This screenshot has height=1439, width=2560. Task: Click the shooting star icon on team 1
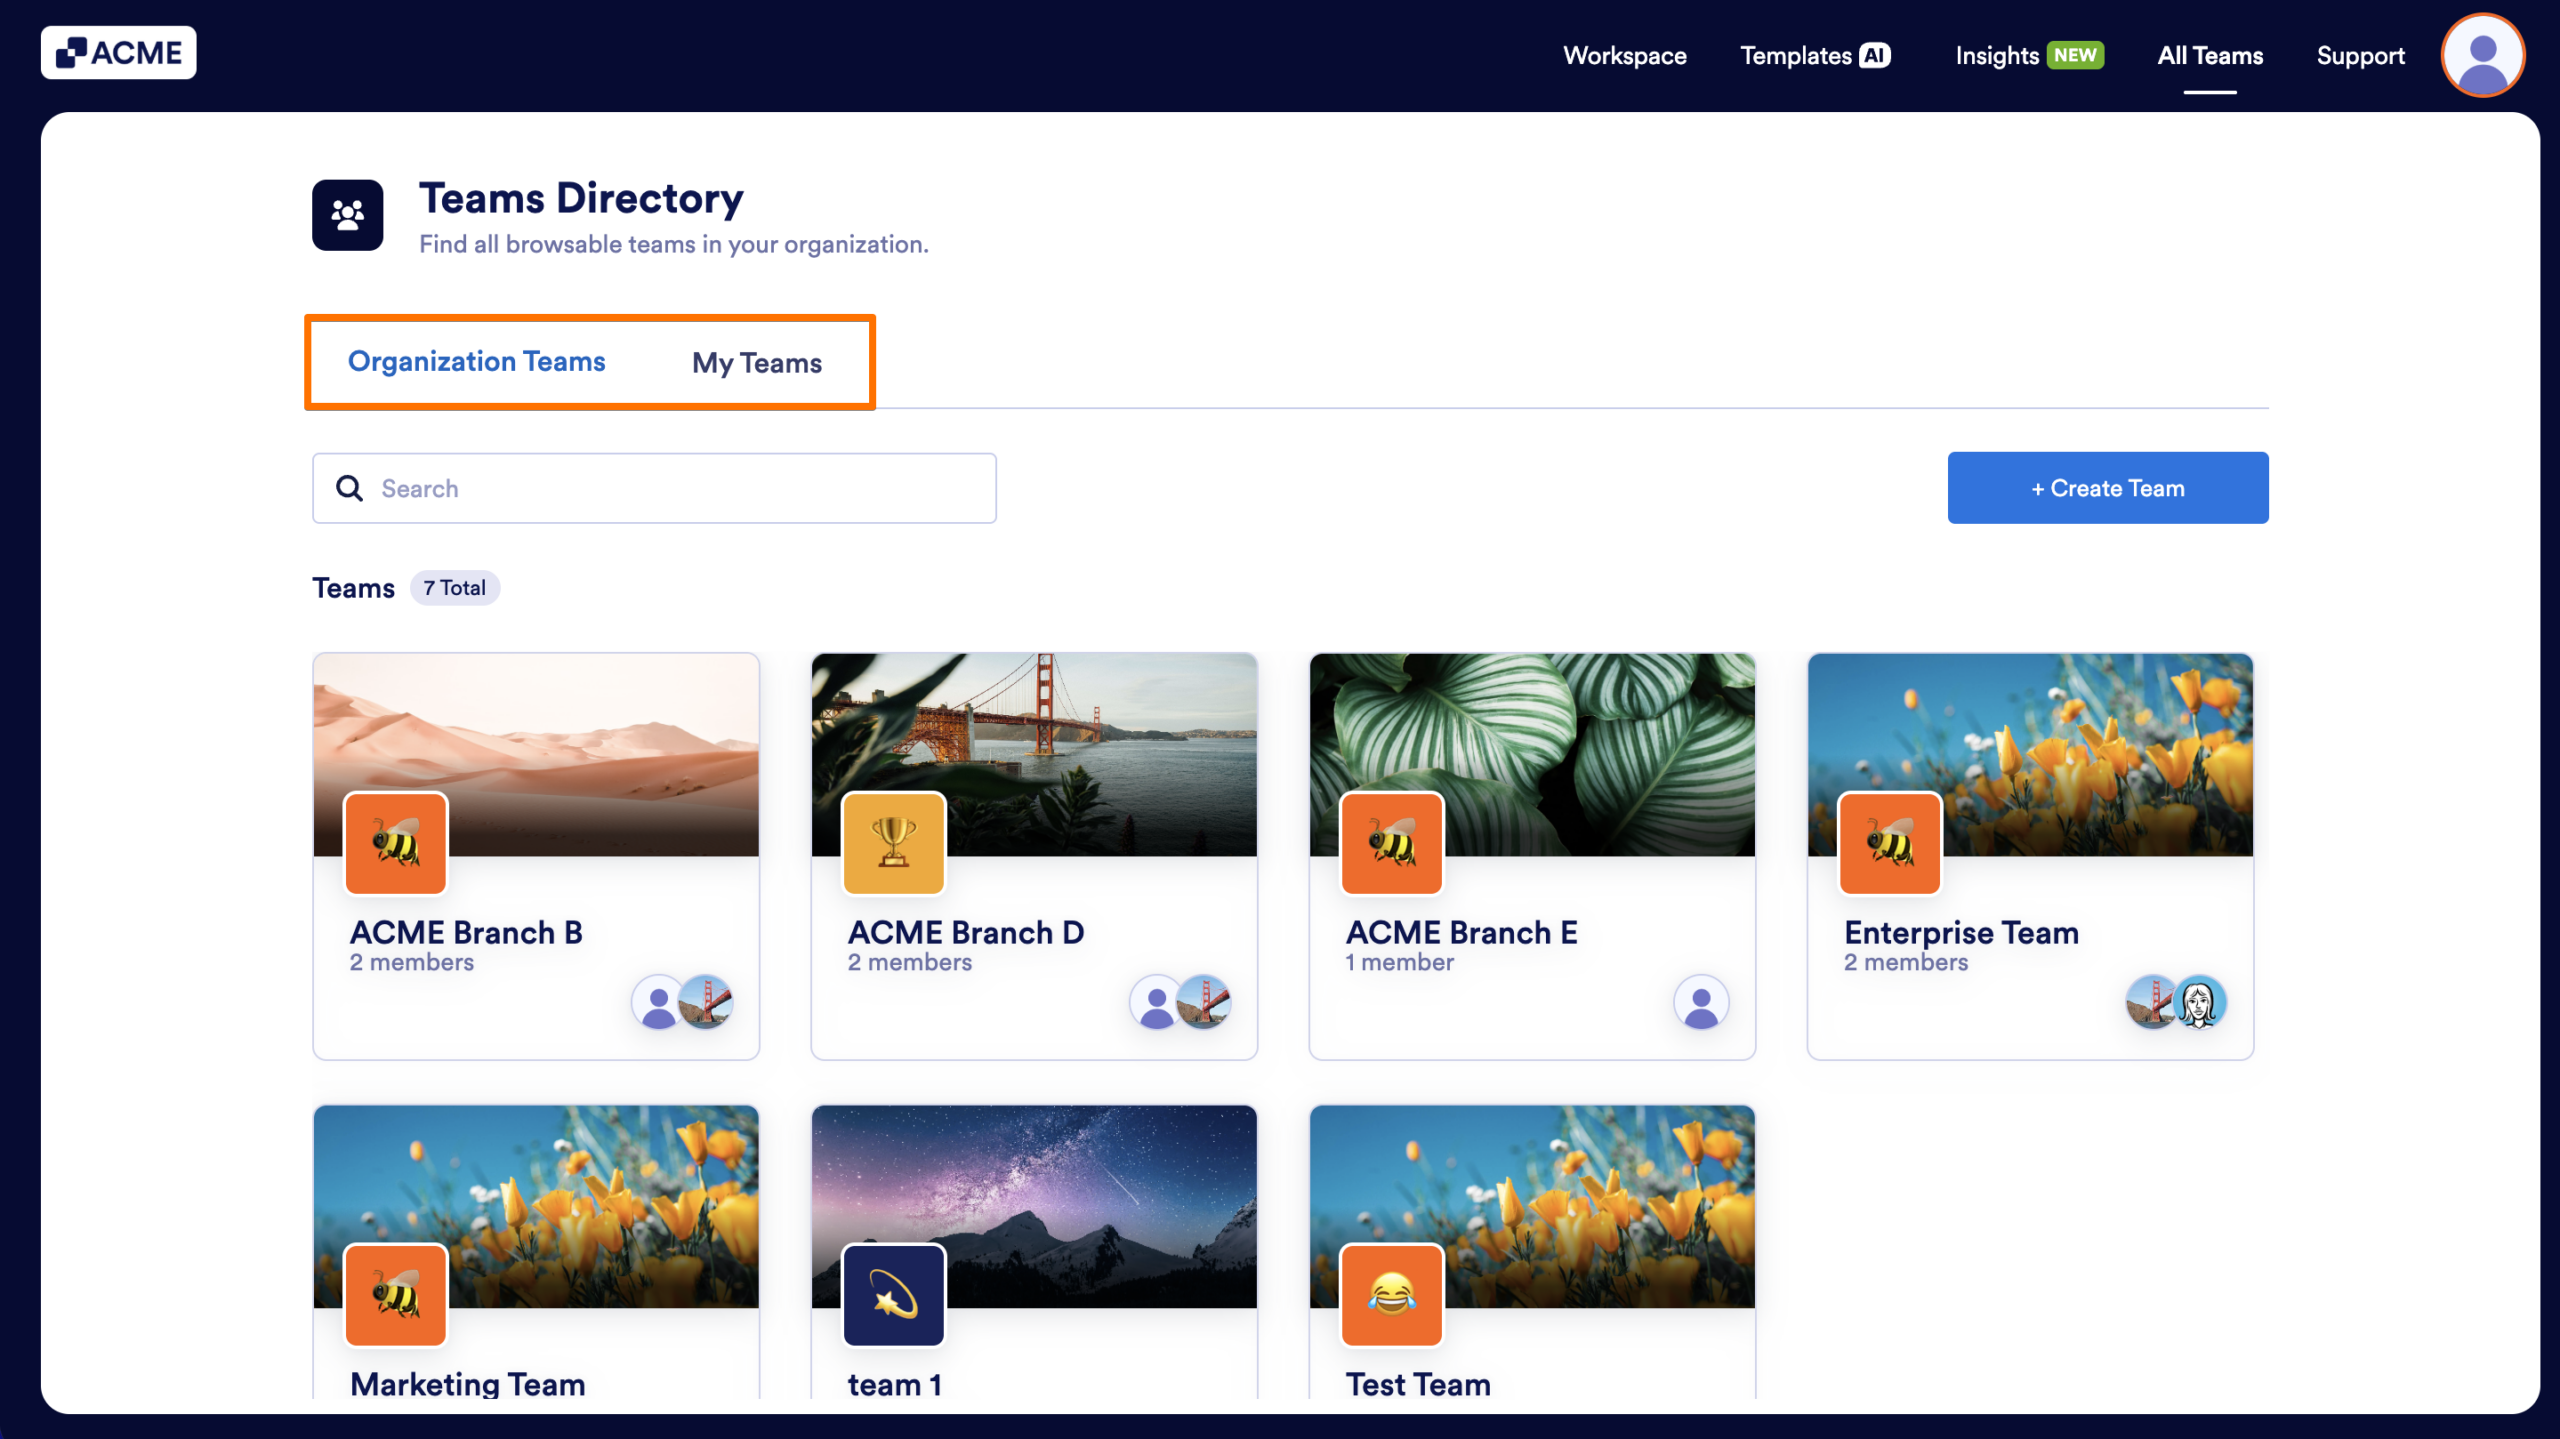[x=893, y=1294]
